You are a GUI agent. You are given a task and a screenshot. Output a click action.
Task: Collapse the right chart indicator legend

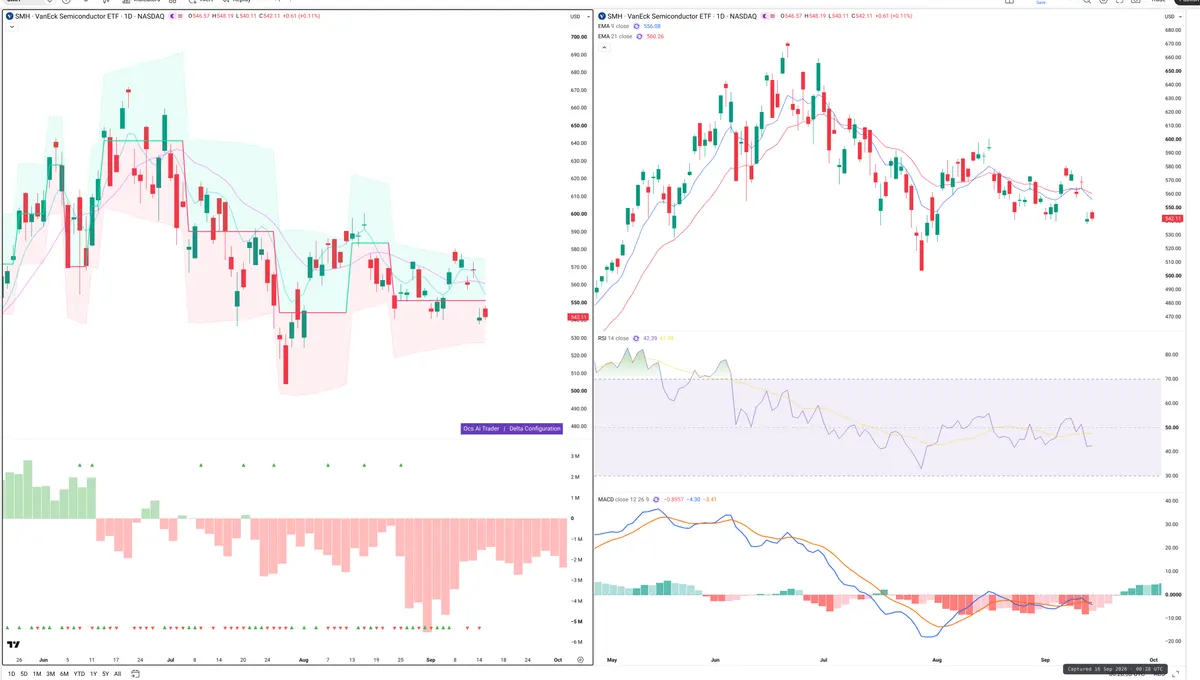pos(605,47)
